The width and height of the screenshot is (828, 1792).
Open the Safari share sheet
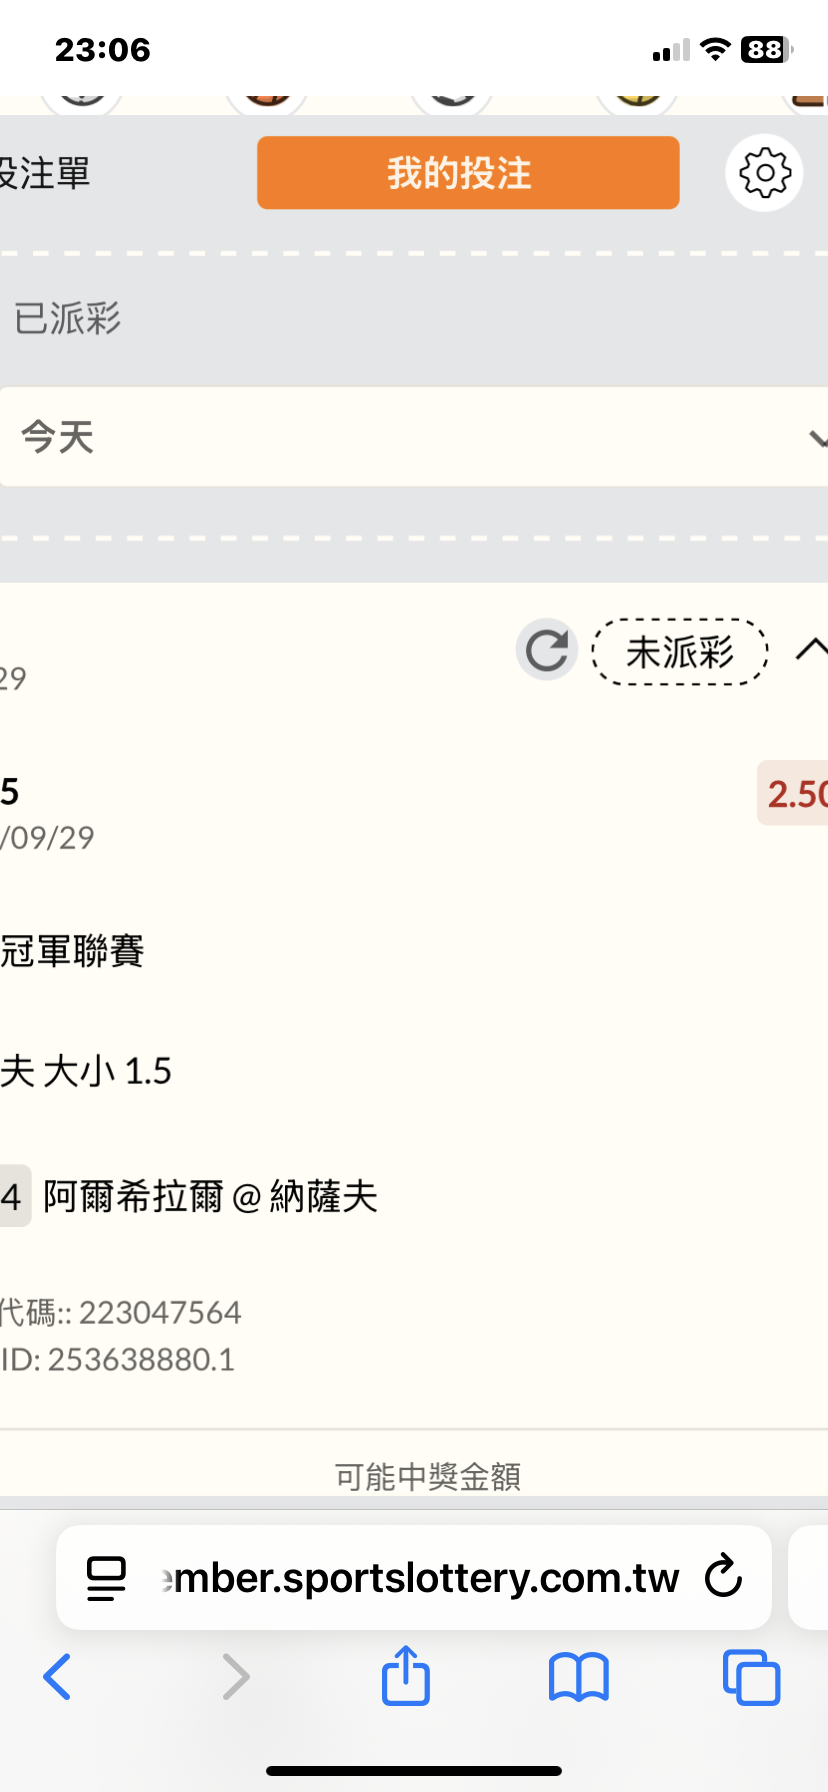[406, 1675]
